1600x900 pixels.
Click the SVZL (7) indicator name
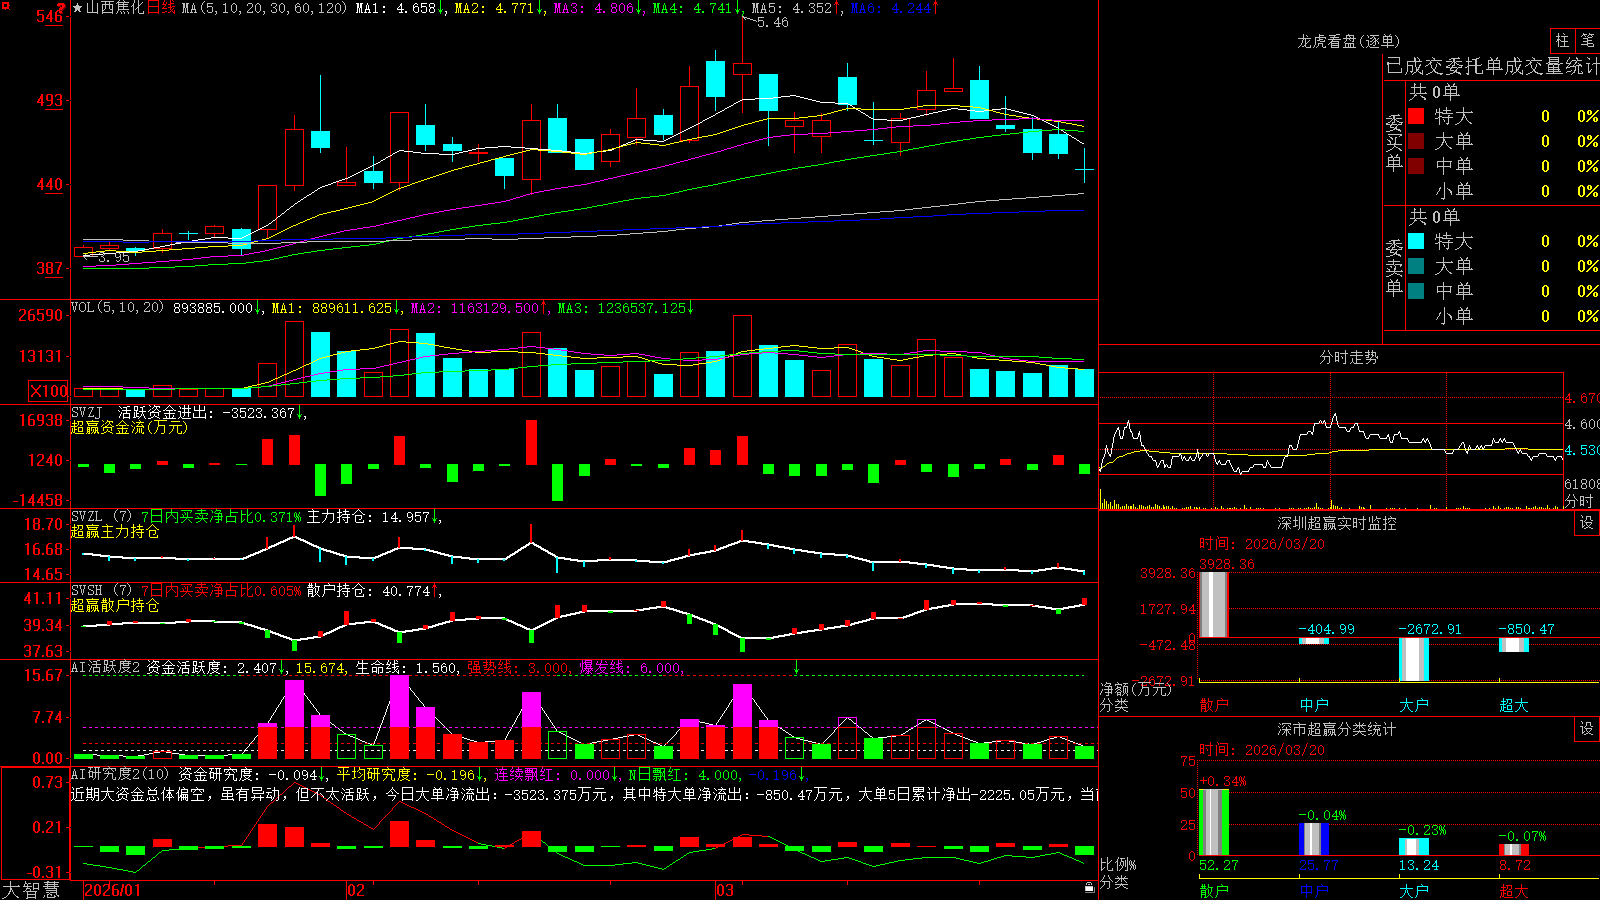pyautogui.click(x=101, y=517)
